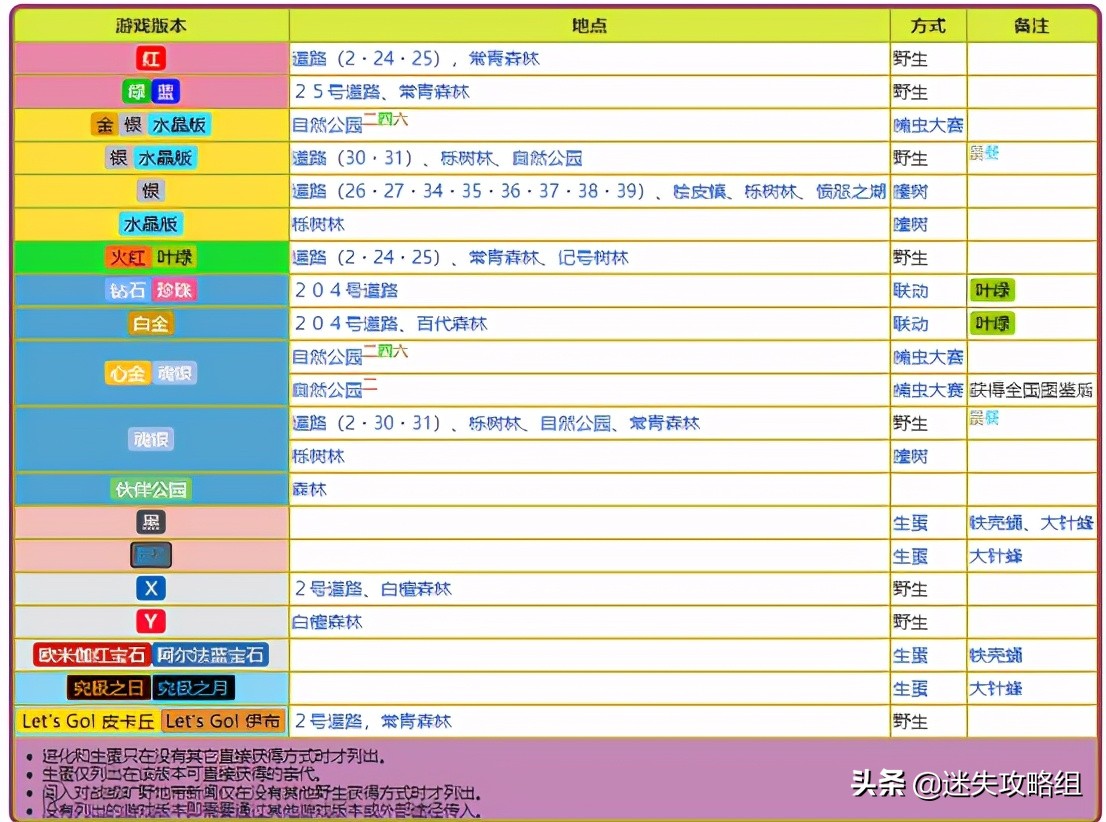Viewport: 1106px width, 822px height.
Task: Open 撞树 link in the lone 水晶版 row
Action: point(910,224)
